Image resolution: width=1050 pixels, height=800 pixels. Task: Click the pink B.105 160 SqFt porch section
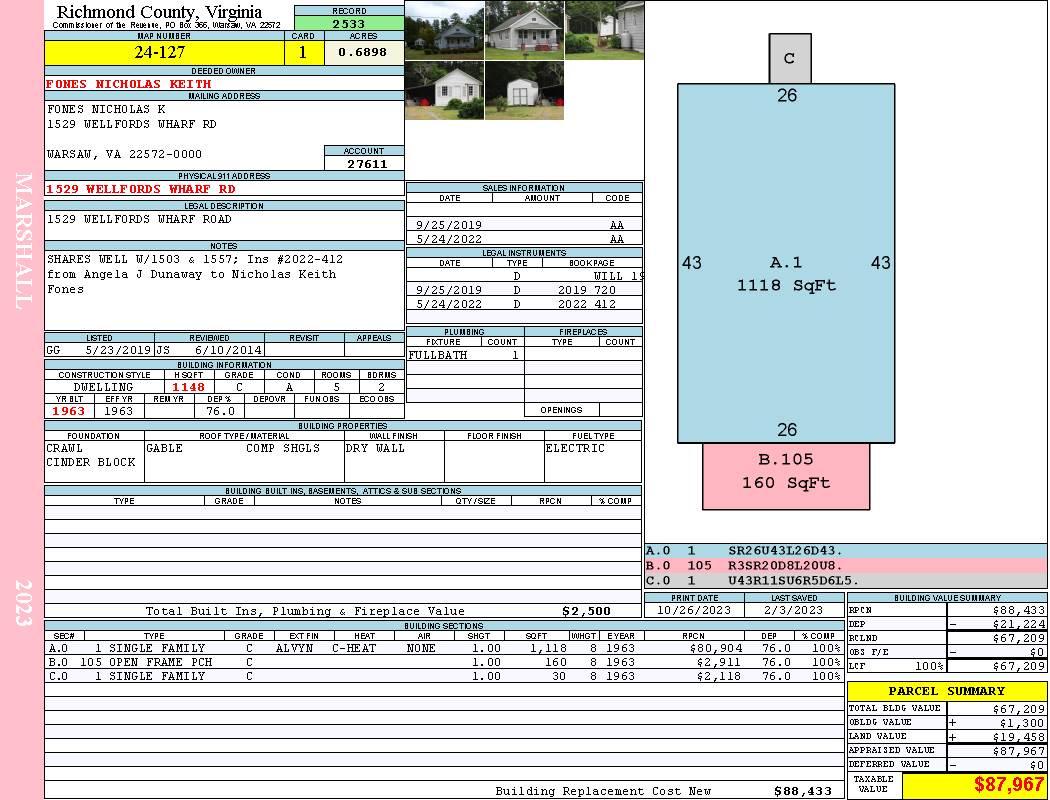(786, 472)
